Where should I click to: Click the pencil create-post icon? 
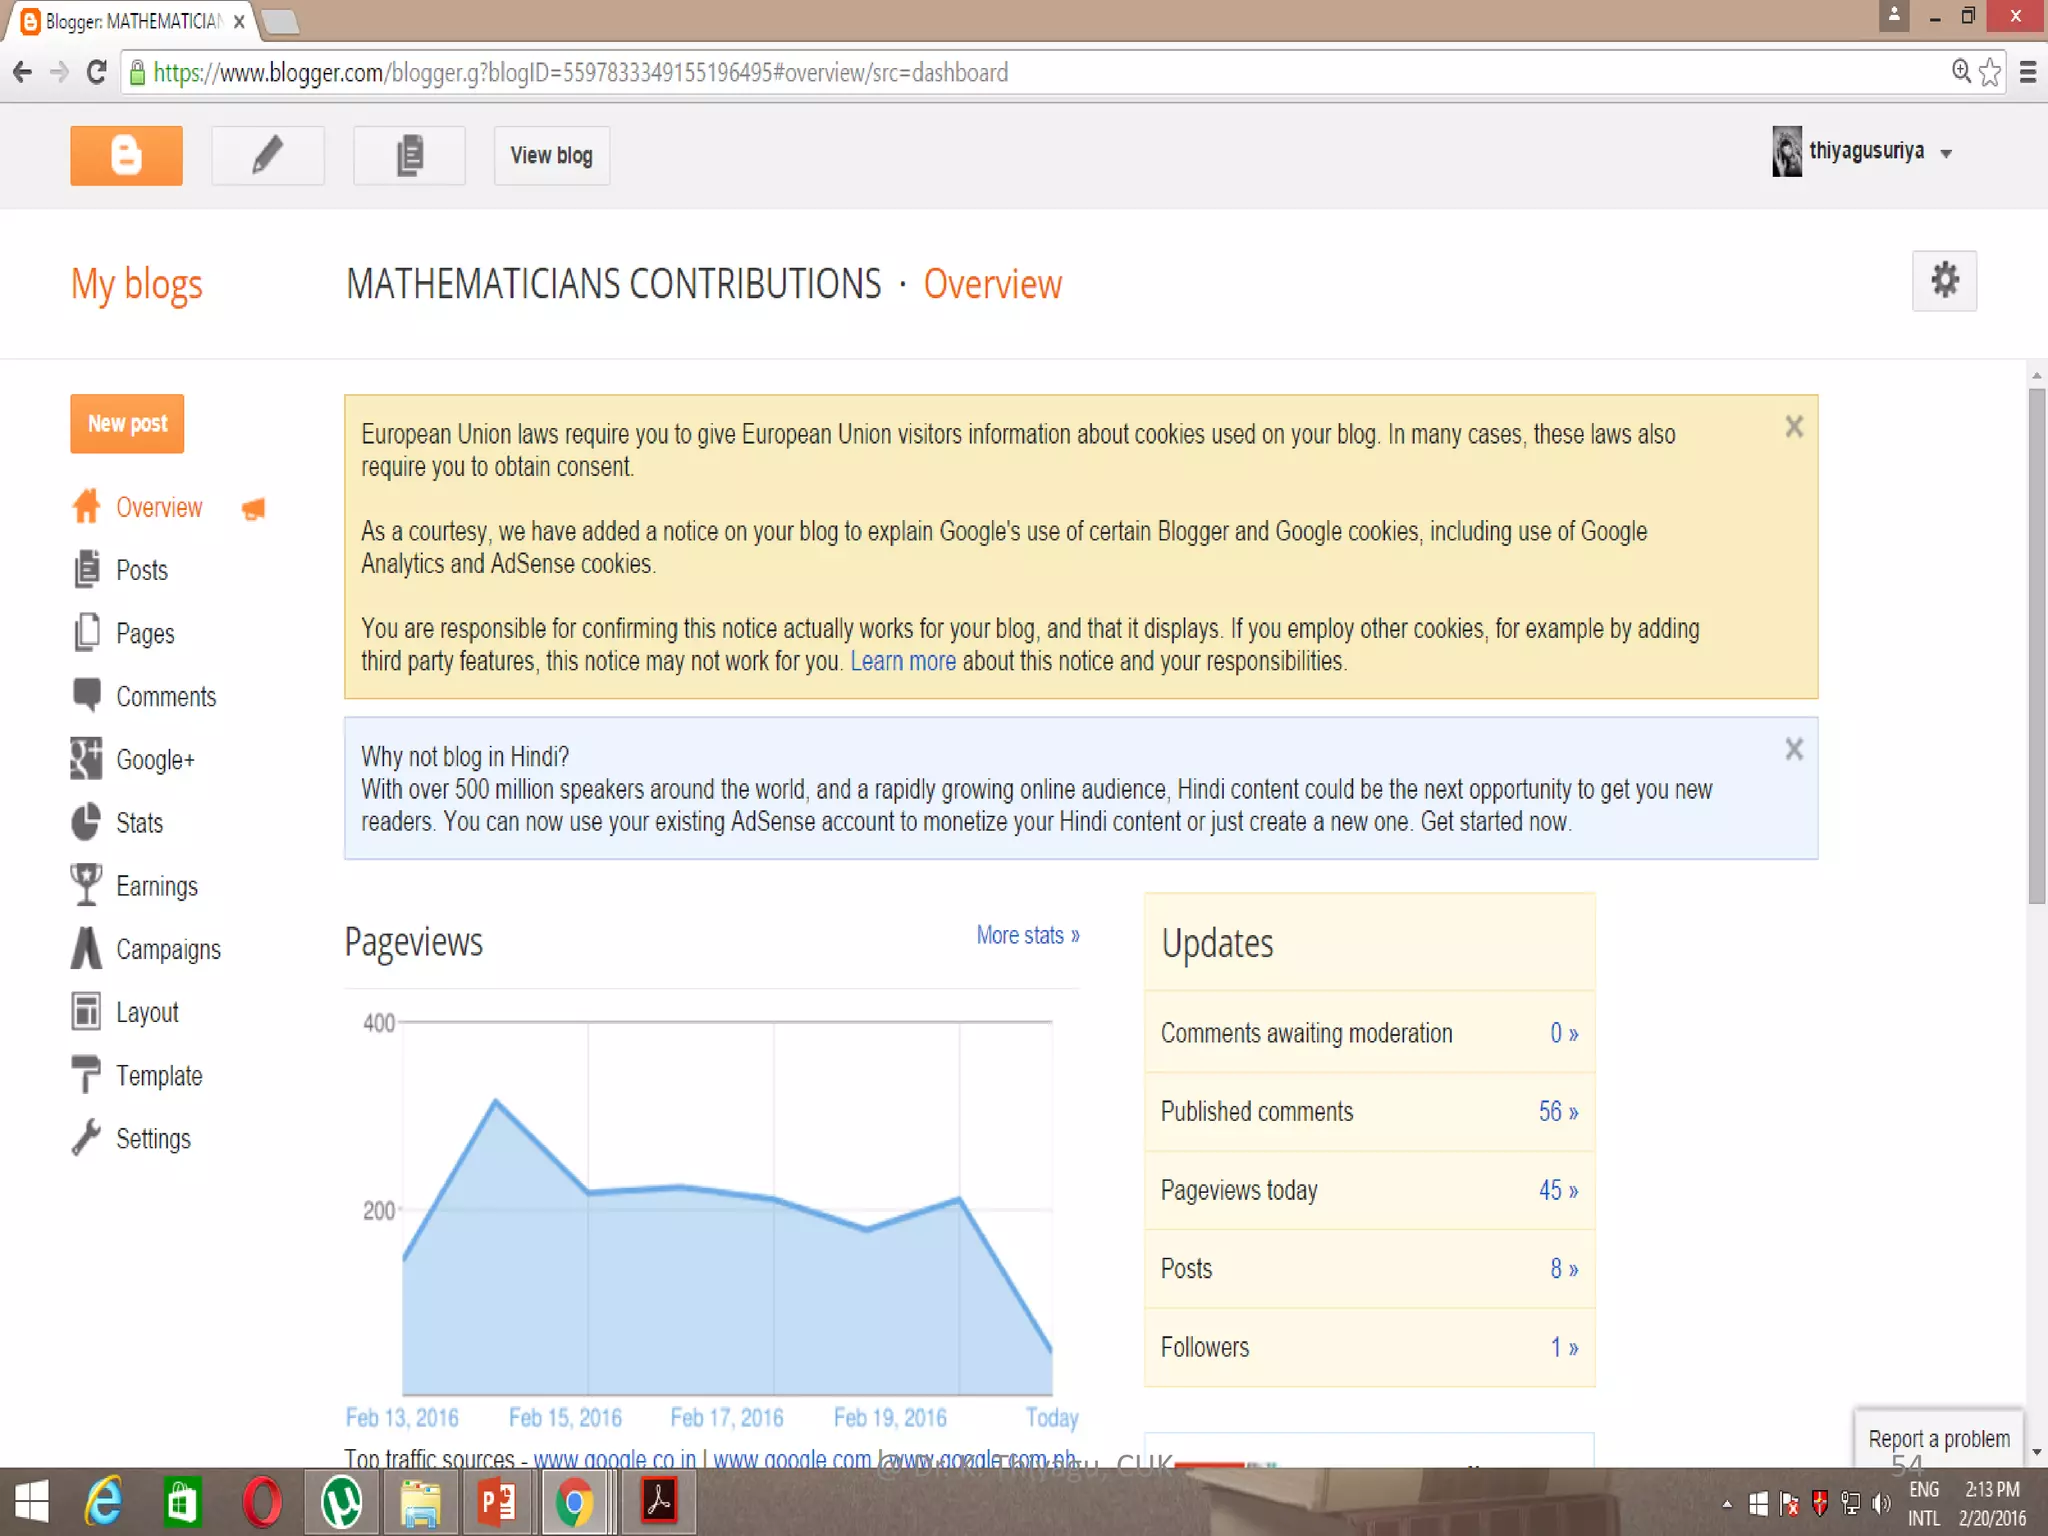click(x=267, y=155)
